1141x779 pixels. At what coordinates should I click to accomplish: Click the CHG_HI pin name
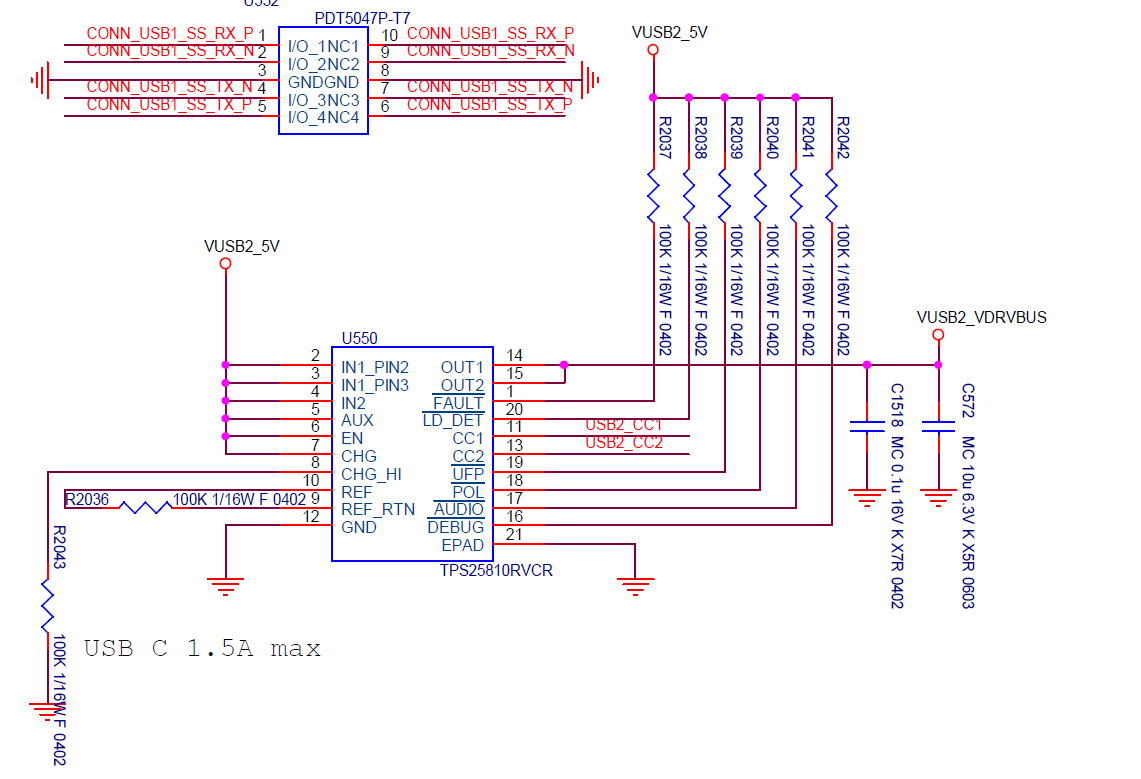click(371, 474)
